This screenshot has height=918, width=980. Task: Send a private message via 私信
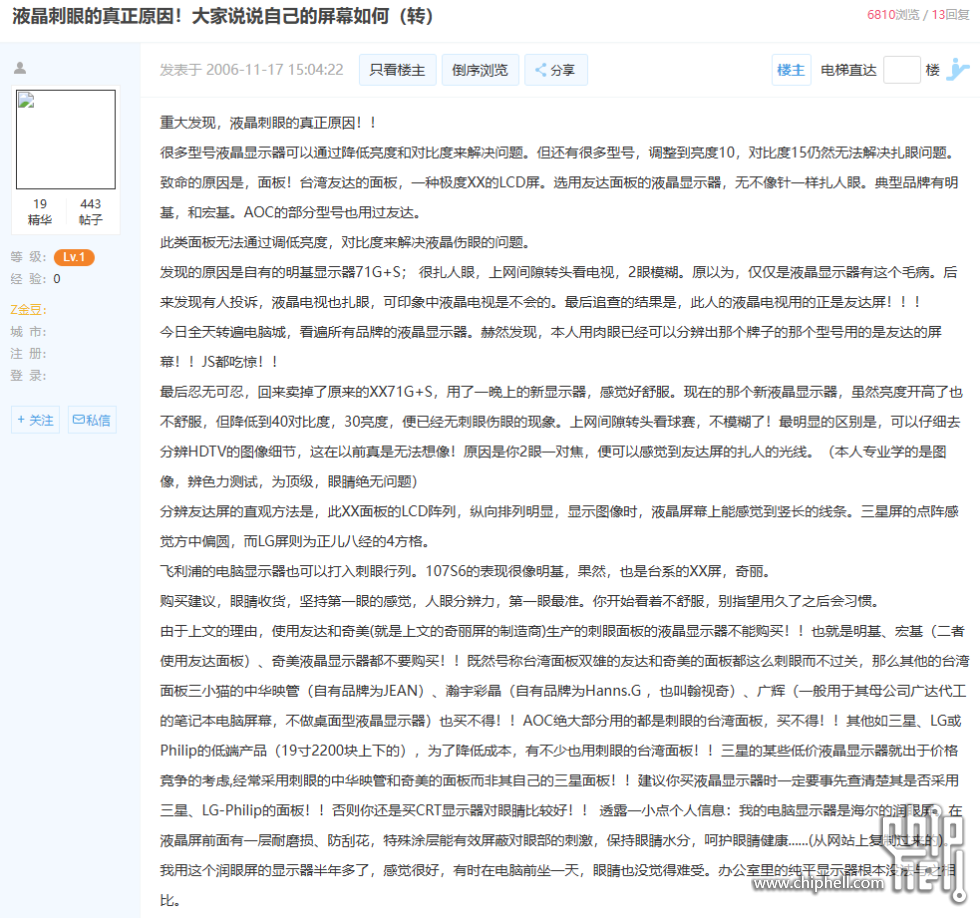(92, 420)
